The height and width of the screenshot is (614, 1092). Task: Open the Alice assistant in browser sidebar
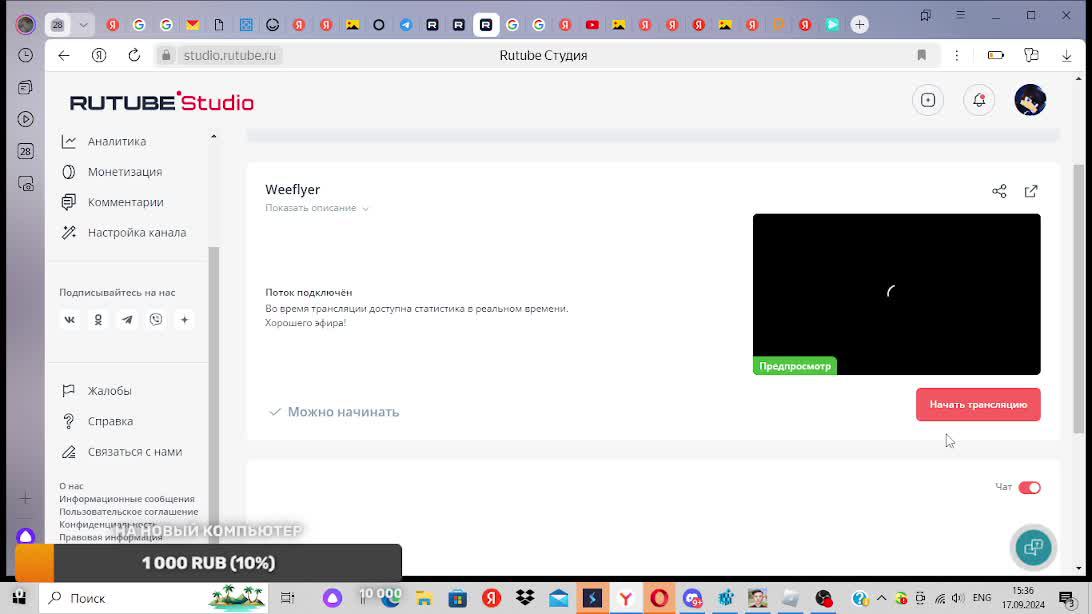click(26, 537)
